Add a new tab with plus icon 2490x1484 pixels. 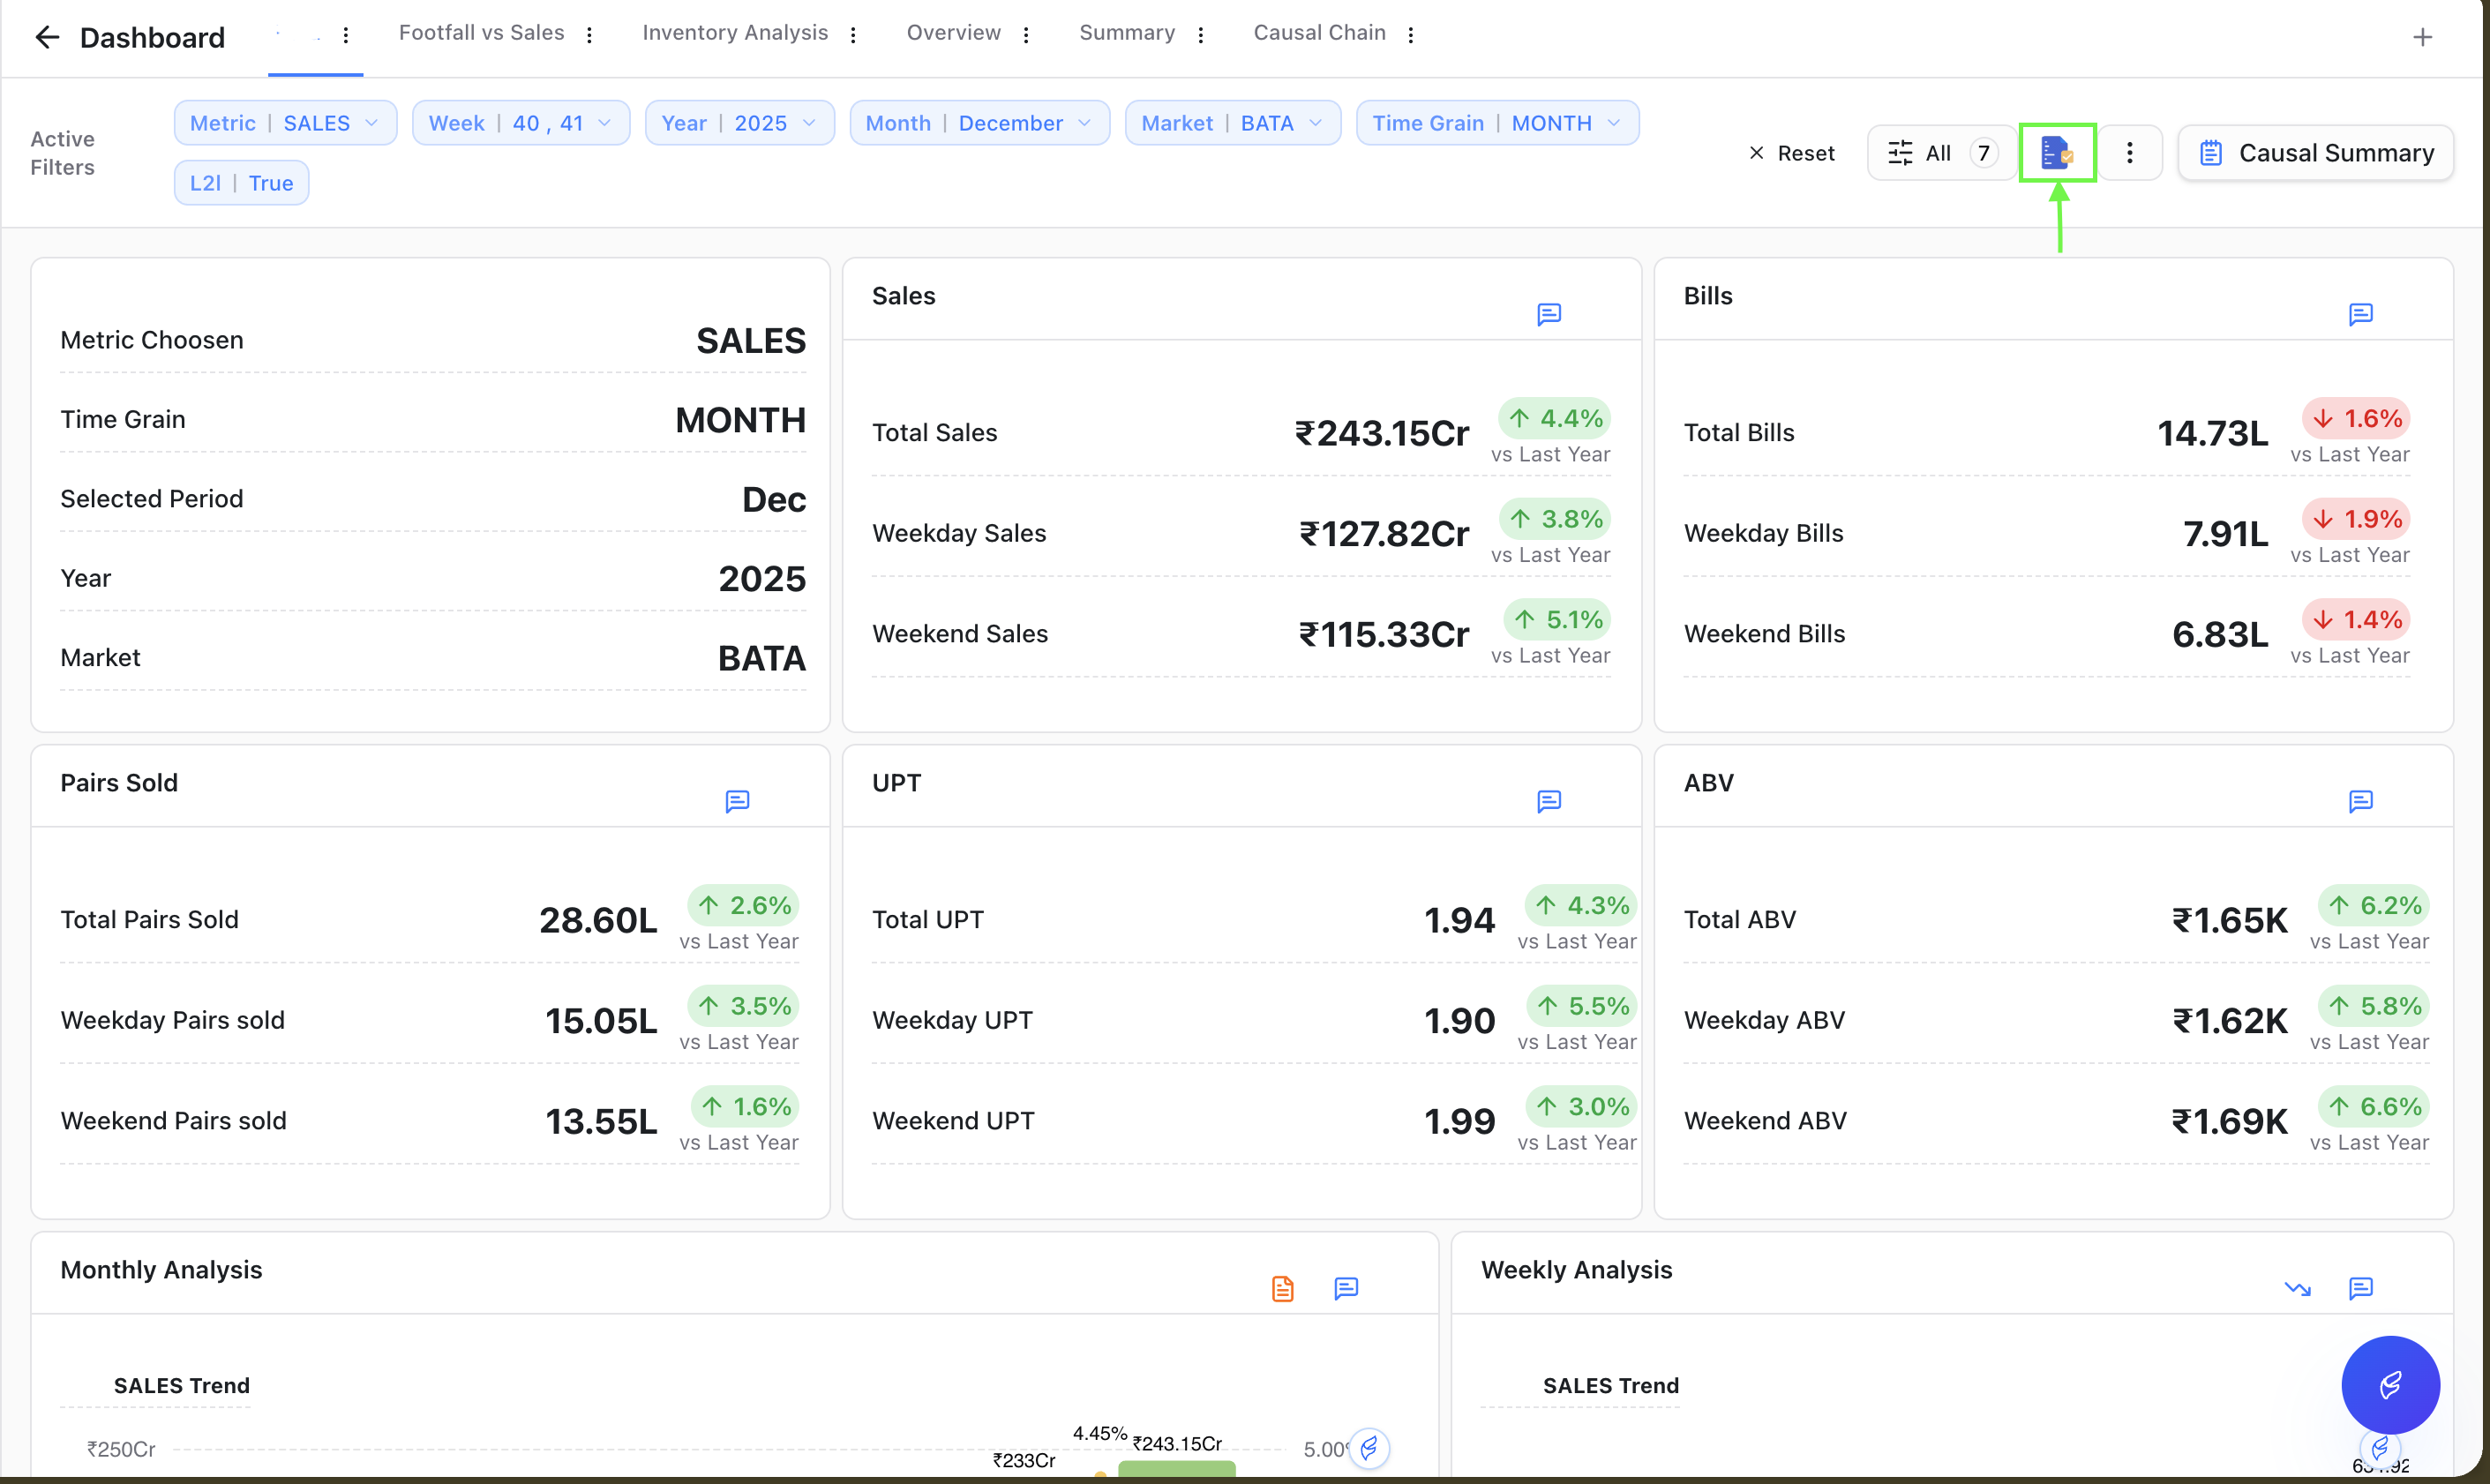coord(2422,38)
